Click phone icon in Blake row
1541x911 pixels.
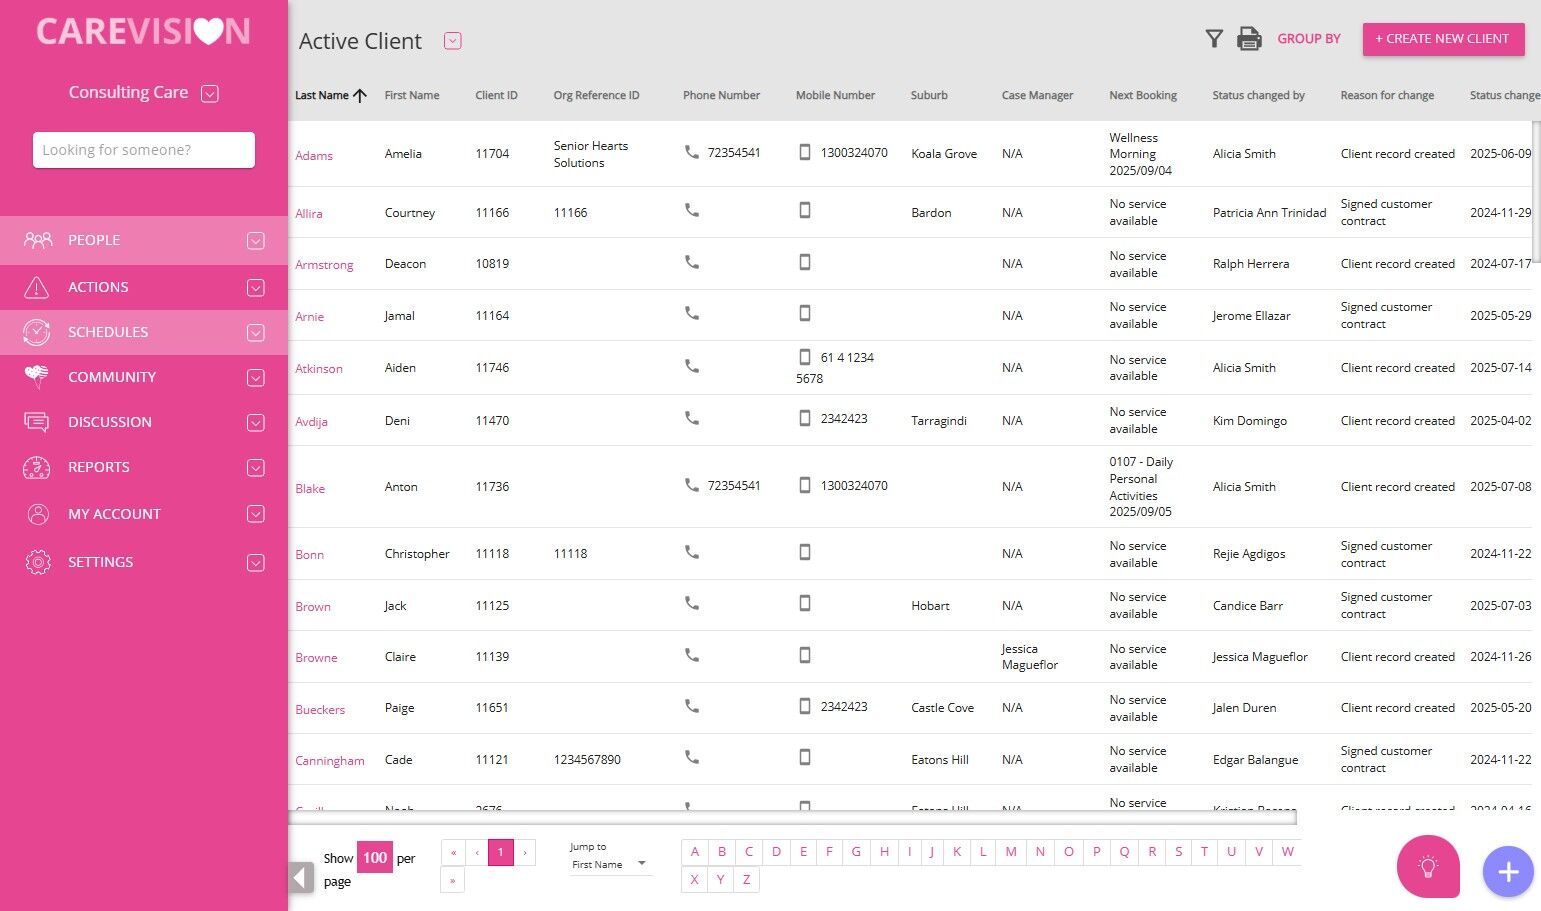pos(691,485)
